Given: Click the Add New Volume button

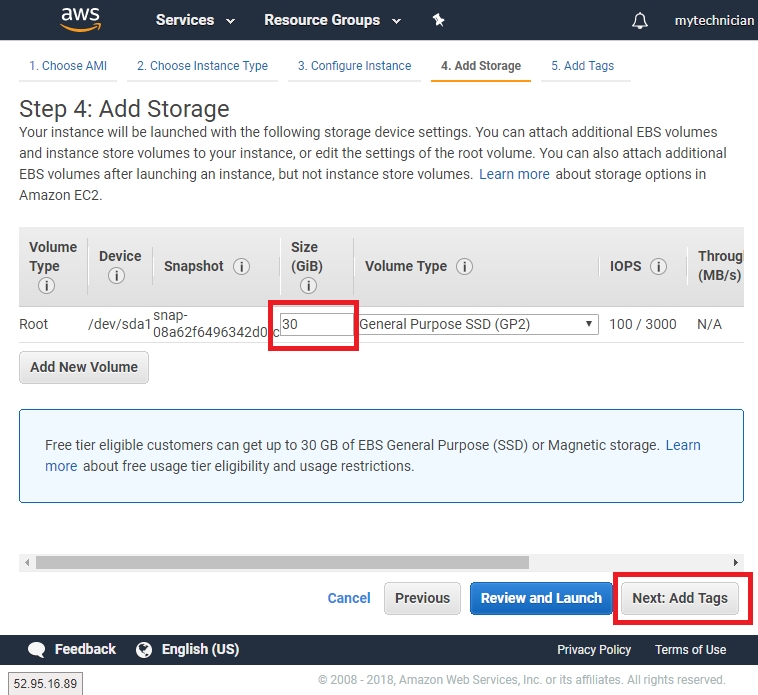Looking at the screenshot, I should coord(84,367).
